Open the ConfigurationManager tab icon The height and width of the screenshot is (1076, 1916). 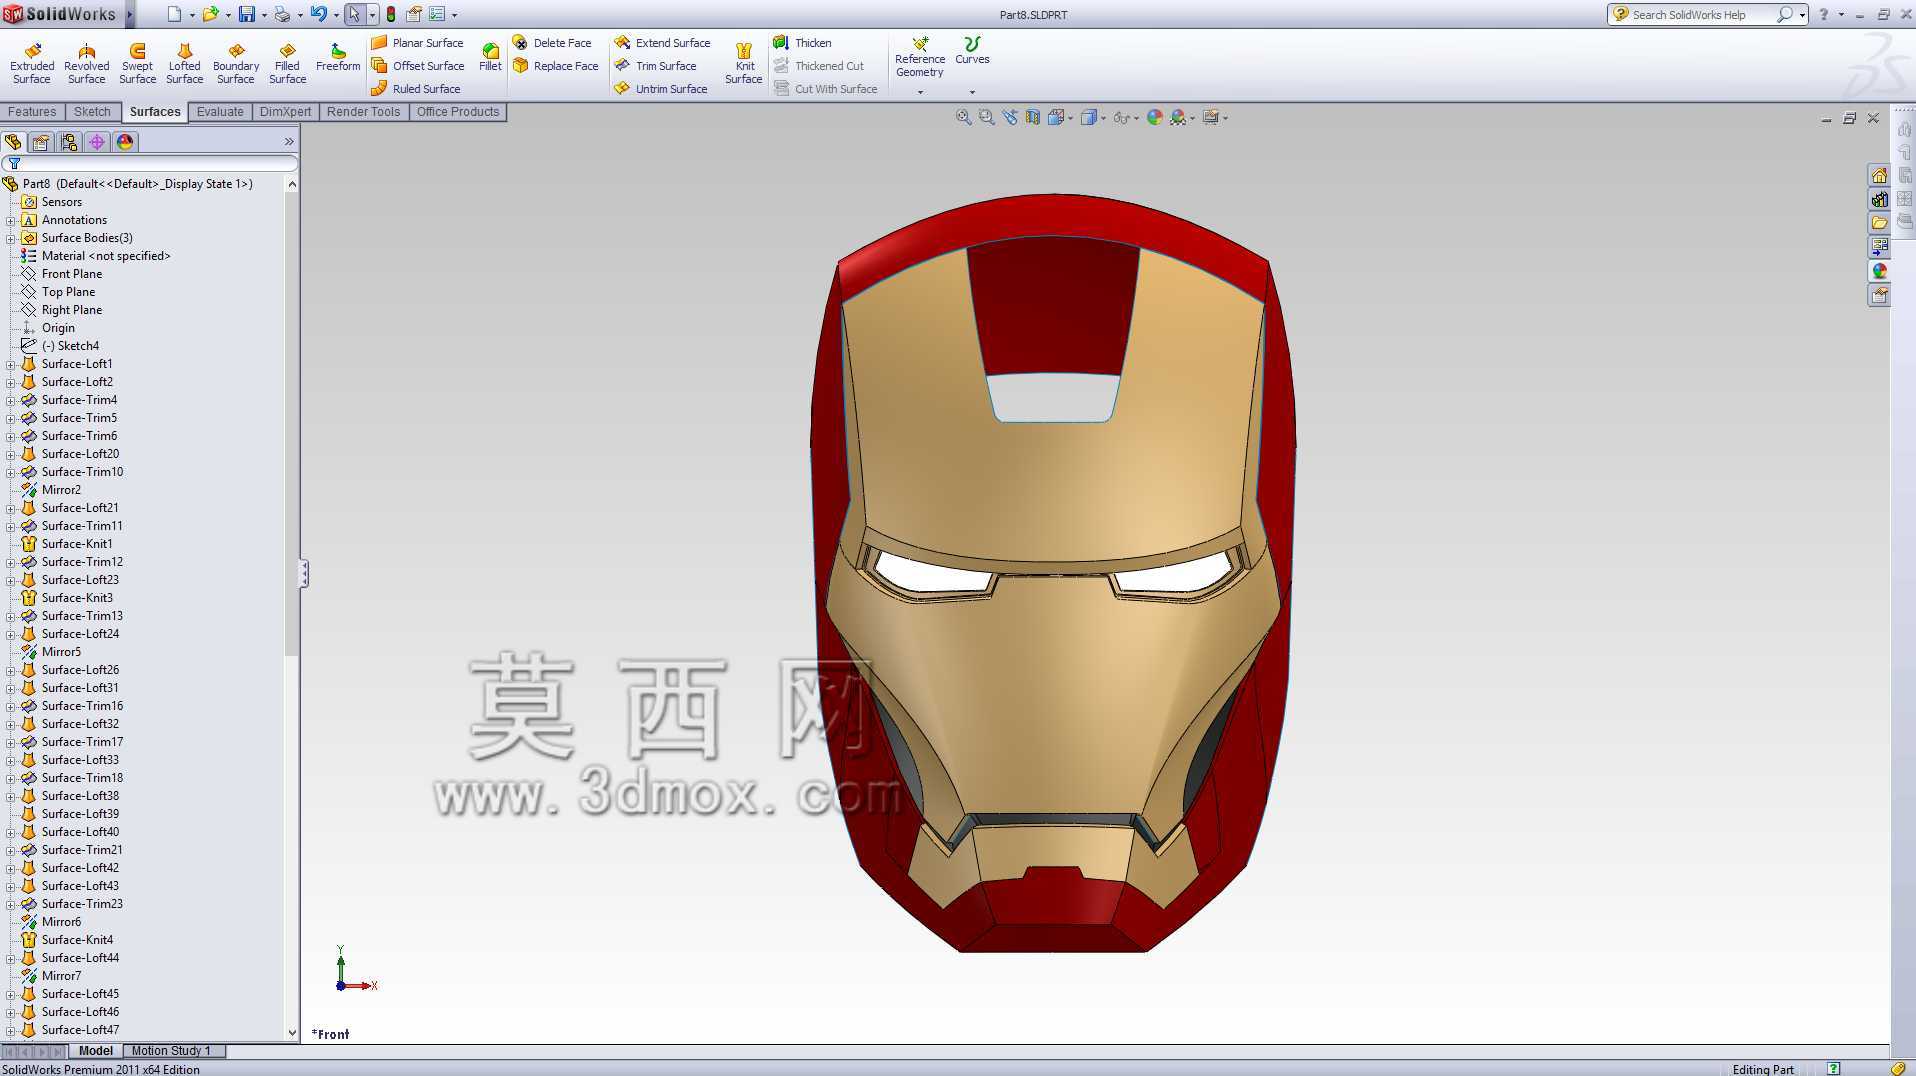coord(69,142)
